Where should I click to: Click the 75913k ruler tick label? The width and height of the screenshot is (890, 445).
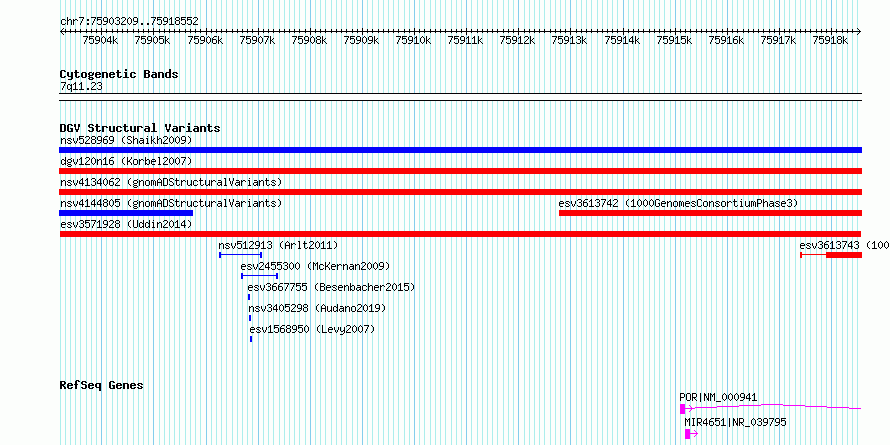coord(570,40)
